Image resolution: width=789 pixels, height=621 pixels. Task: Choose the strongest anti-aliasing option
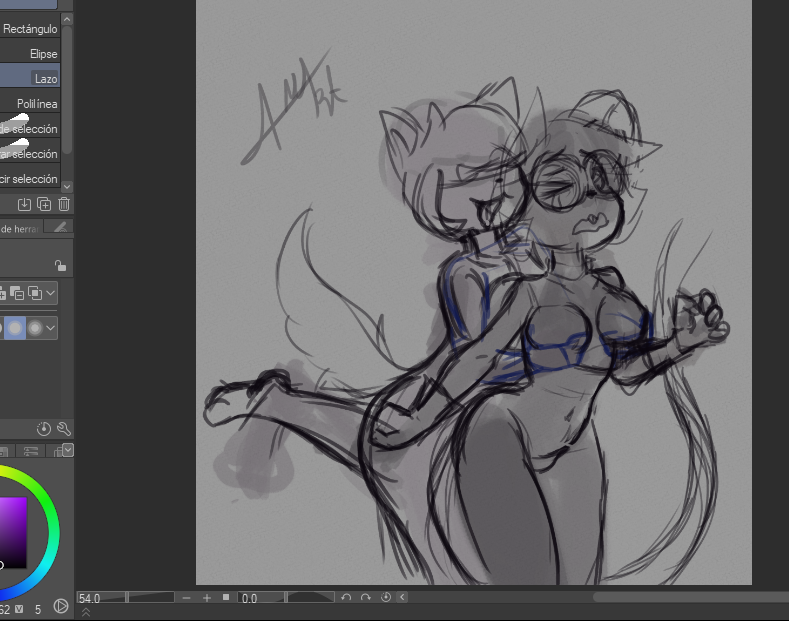click(35, 328)
